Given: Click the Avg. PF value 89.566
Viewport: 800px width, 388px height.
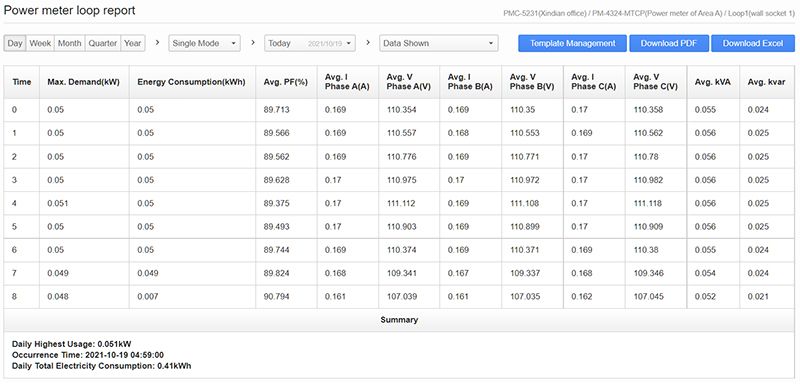Looking at the screenshot, I should point(277,133).
